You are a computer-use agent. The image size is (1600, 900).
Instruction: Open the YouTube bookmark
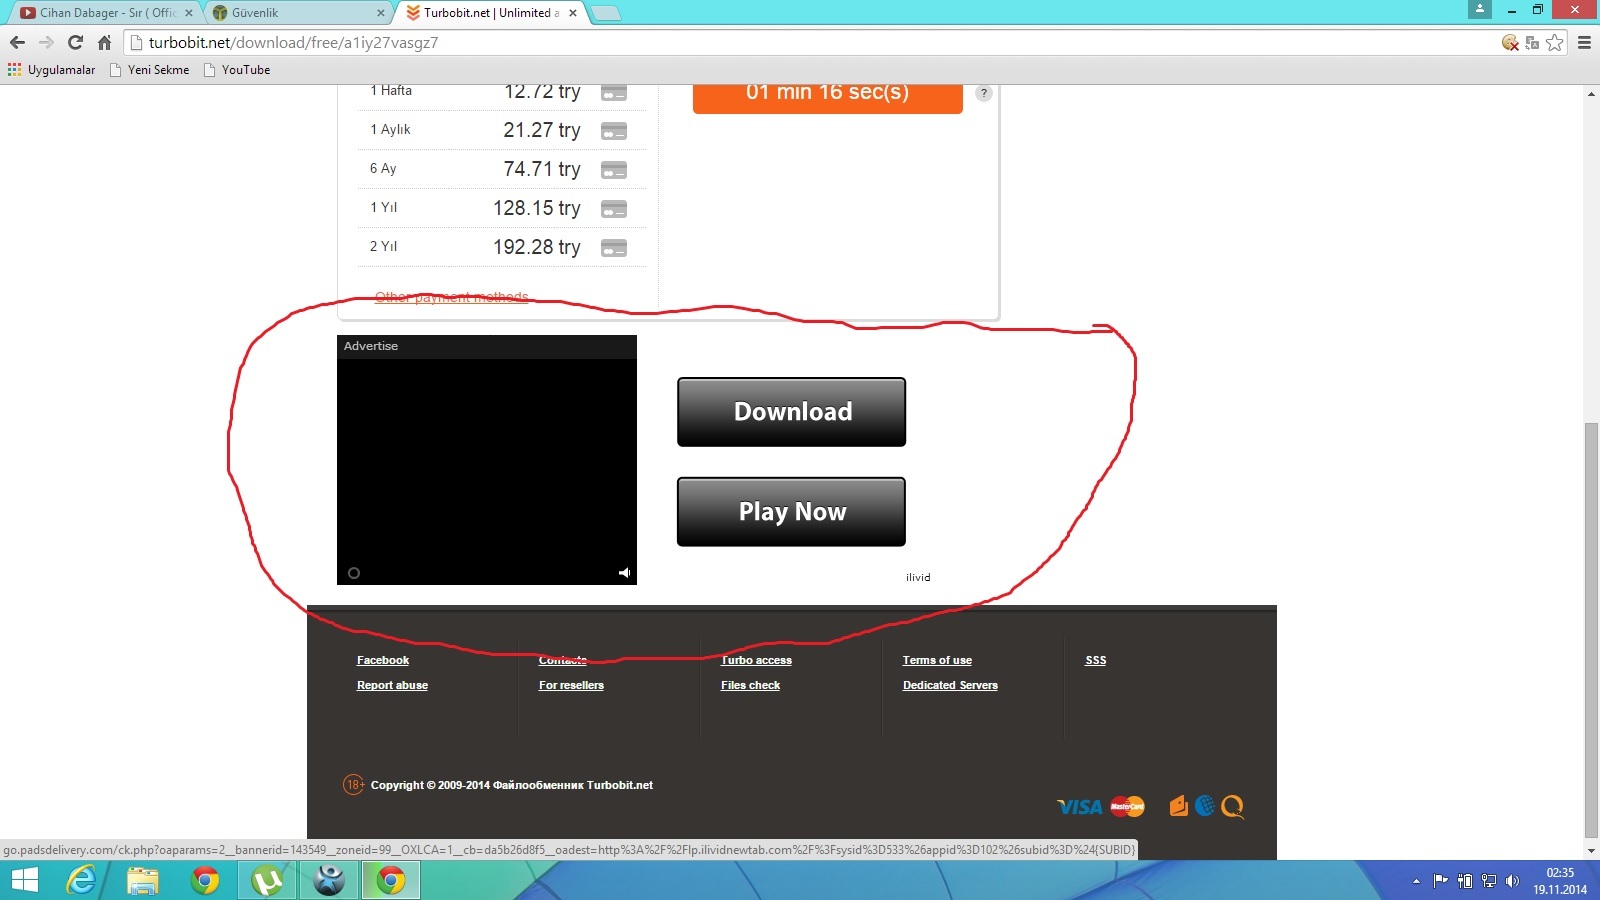[x=236, y=70]
